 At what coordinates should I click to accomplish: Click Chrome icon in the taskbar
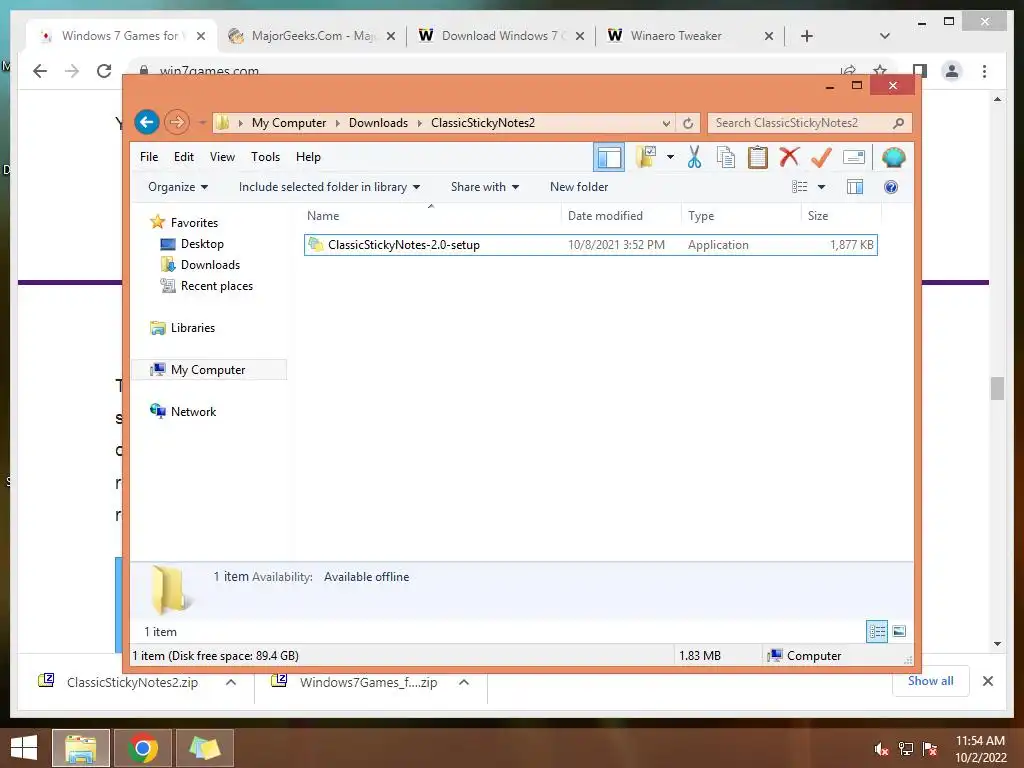coord(142,748)
